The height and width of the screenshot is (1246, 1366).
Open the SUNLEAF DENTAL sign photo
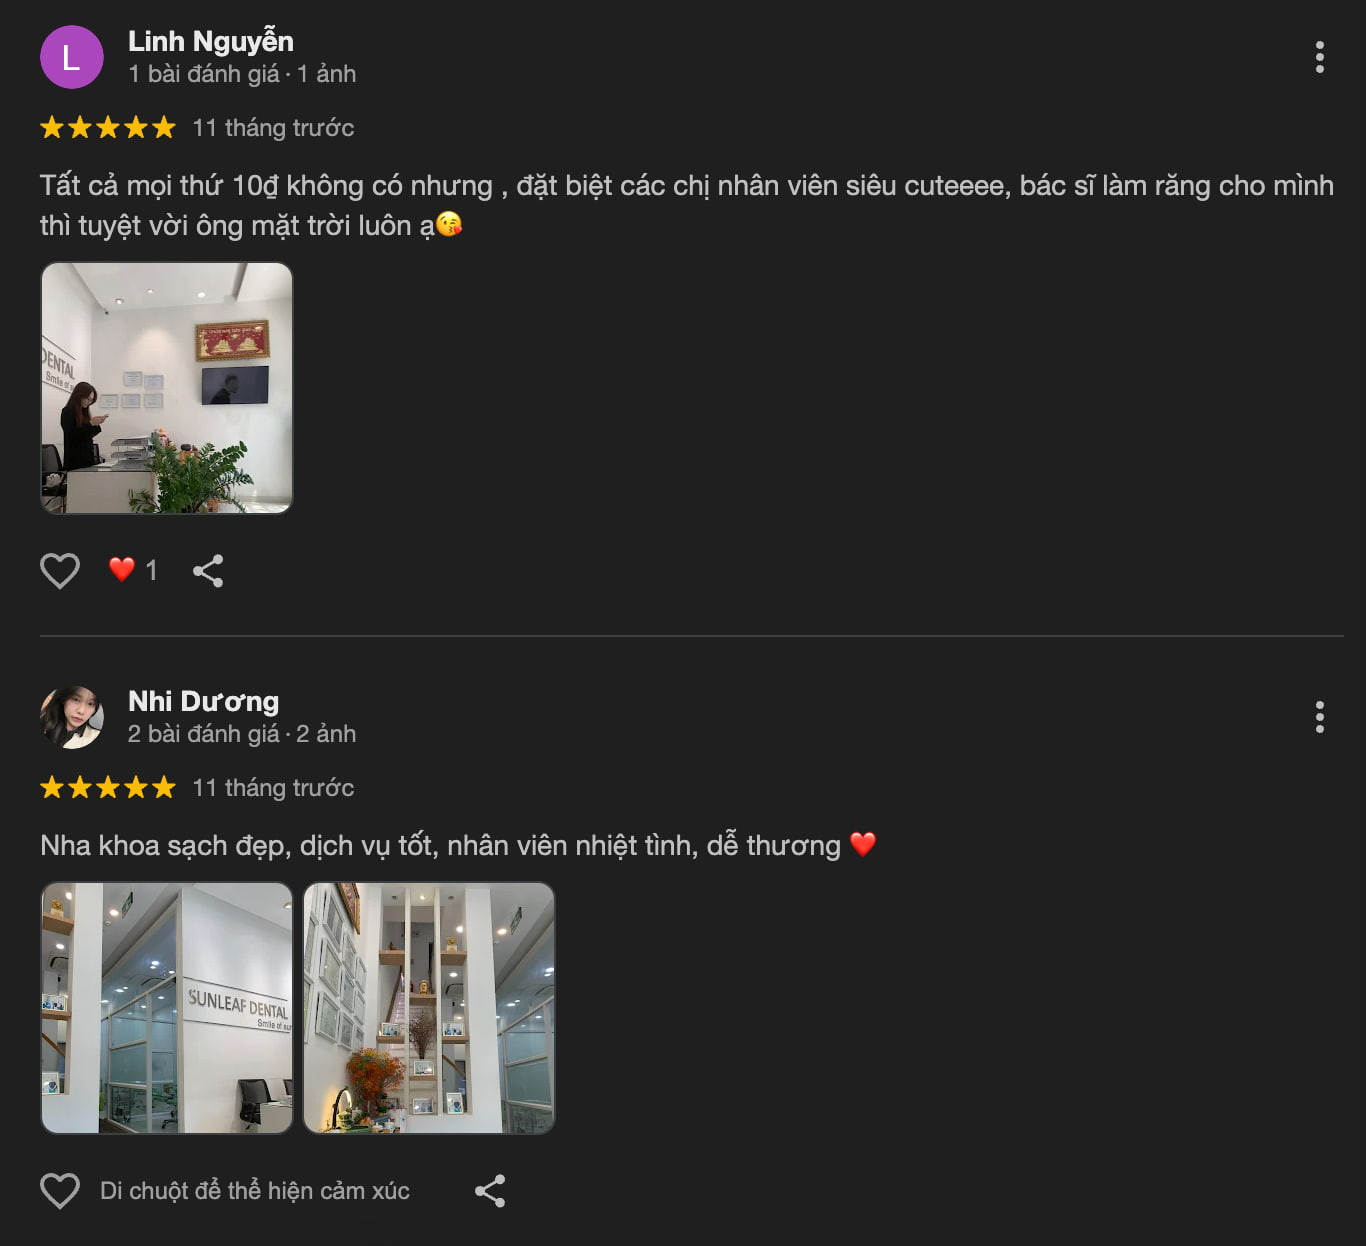coord(166,1008)
